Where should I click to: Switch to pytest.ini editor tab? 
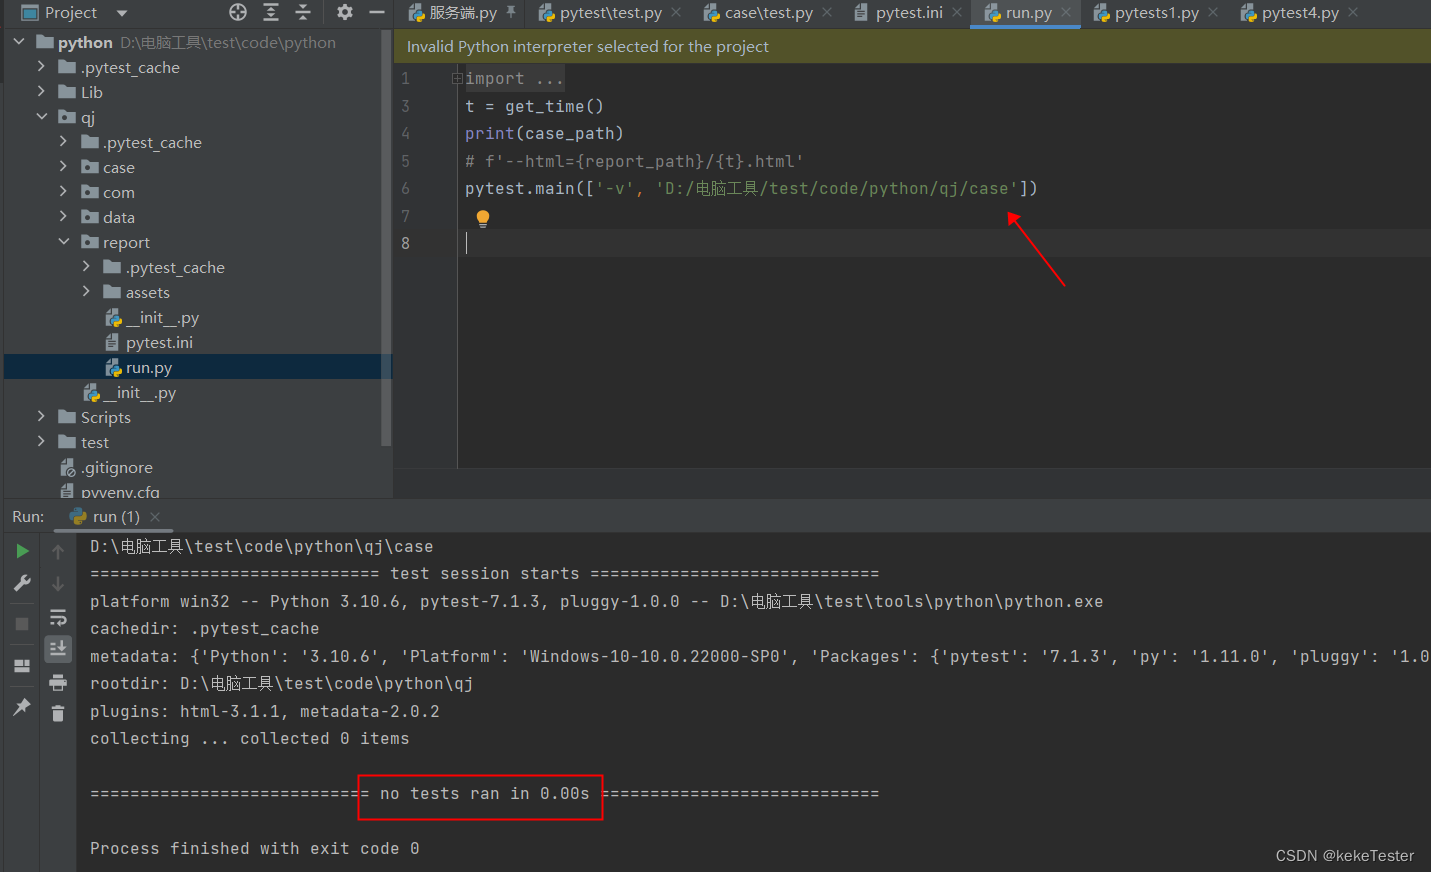point(907,13)
